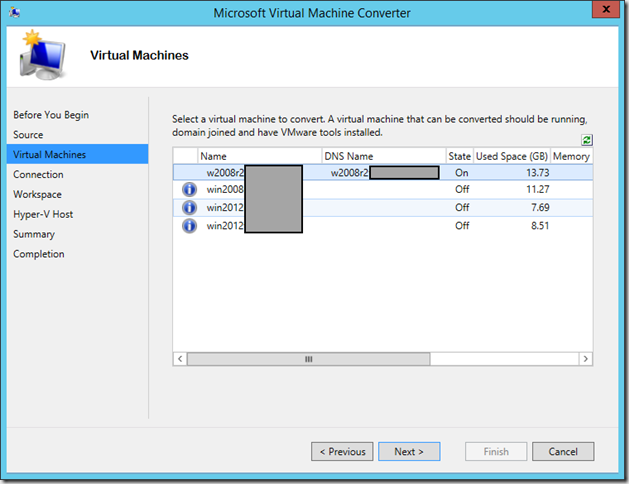Sort by the Name column header
This screenshot has width=629, height=484.
pos(260,156)
